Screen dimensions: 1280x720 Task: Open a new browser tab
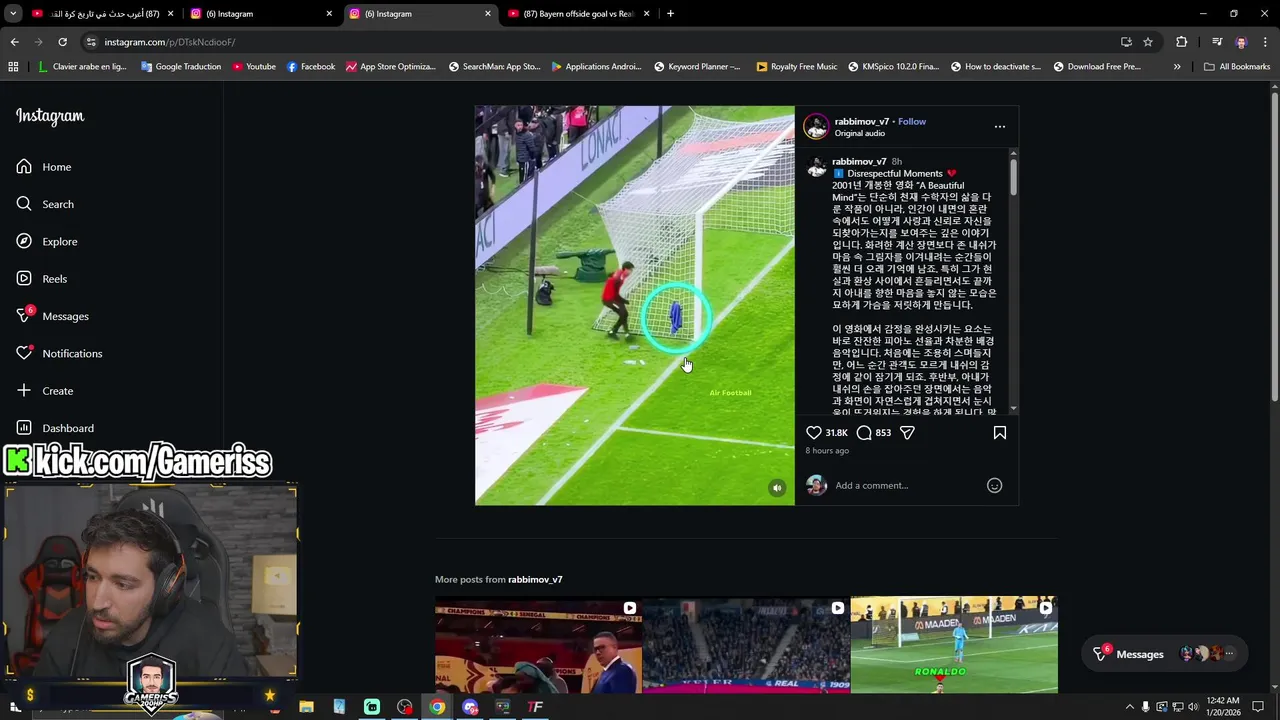coord(670,14)
